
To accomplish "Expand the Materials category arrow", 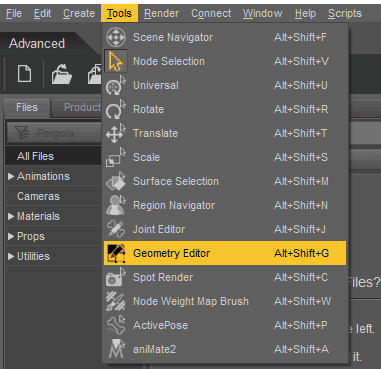I will pyautogui.click(x=11, y=216).
